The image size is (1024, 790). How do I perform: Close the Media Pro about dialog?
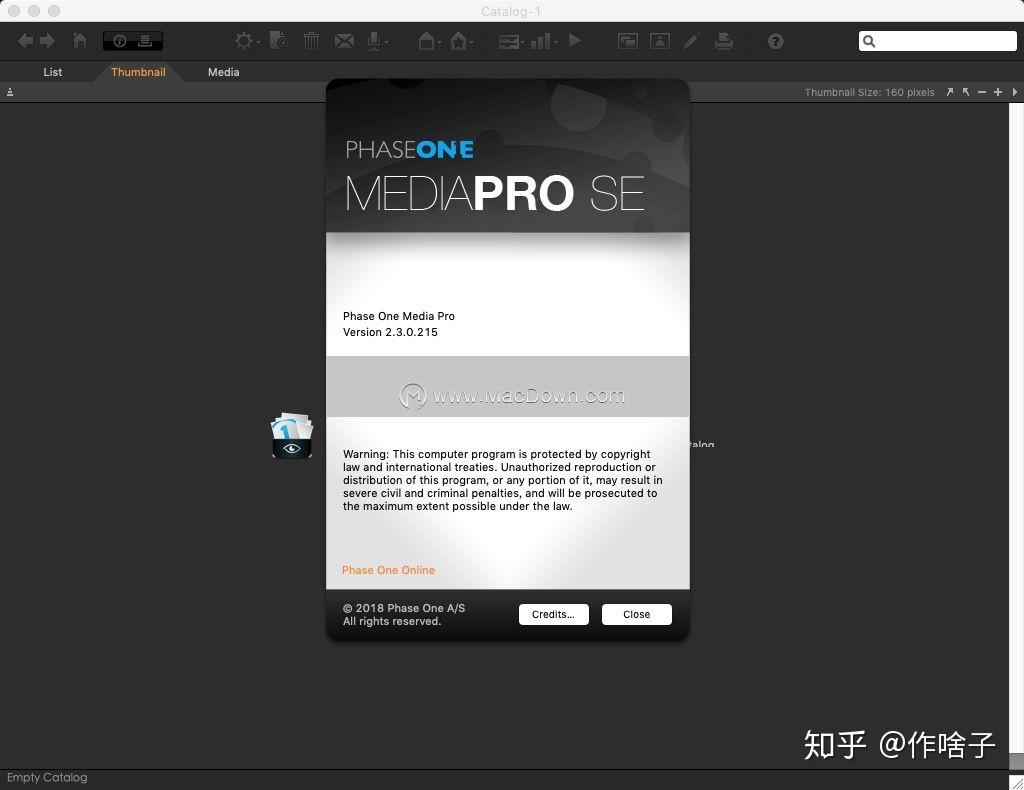tap(636, 614)
